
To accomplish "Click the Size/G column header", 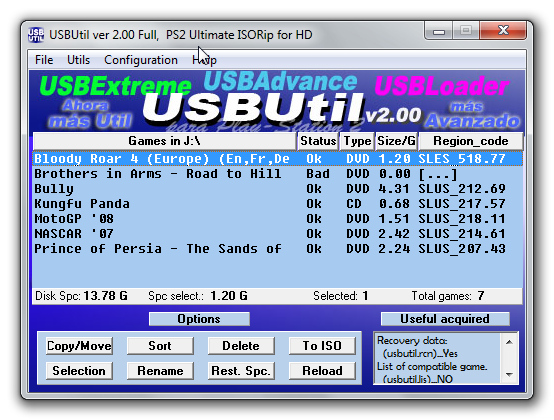I will tap(396, 141).
